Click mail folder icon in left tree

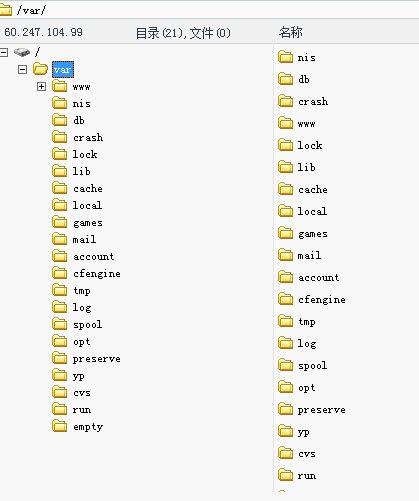[60, 239]
